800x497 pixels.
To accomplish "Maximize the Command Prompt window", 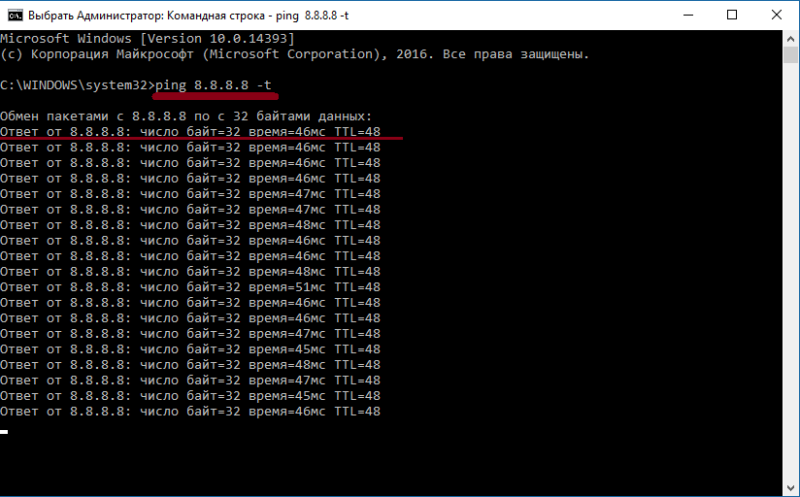I will pyautogui.click(x=732, y=15).
